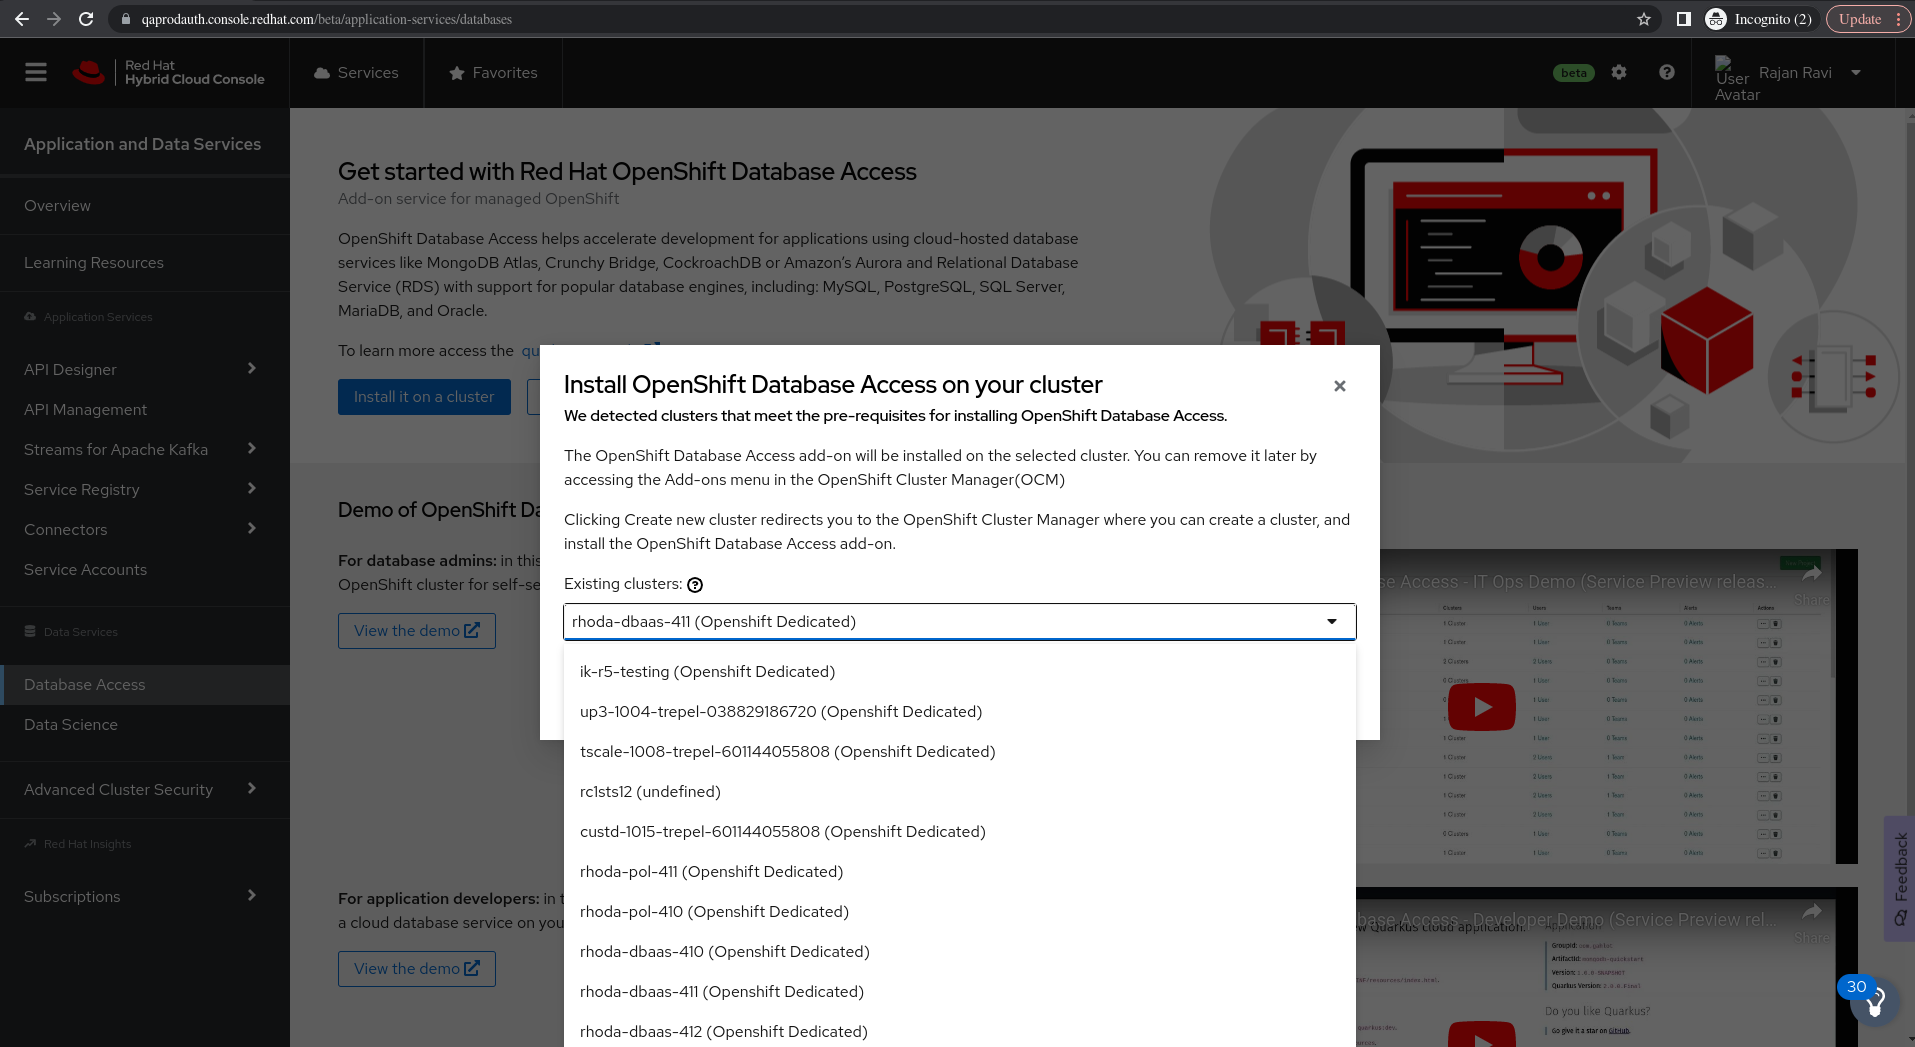Image resolution: width=1915 pixels, height=1047 pixels.
Task: Select ik-r5-testing cluster option
Action: tap(960, 672)
